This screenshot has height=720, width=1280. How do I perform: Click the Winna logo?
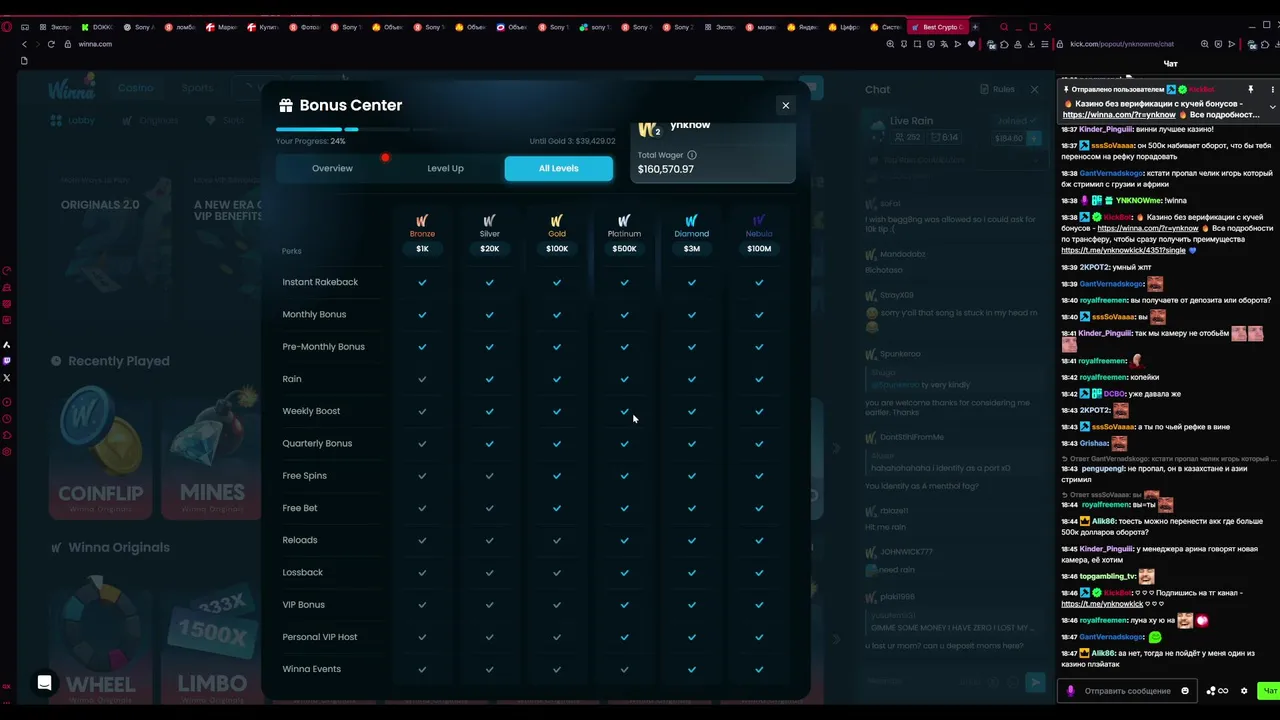pyautogui.click(x=72, y=88)
